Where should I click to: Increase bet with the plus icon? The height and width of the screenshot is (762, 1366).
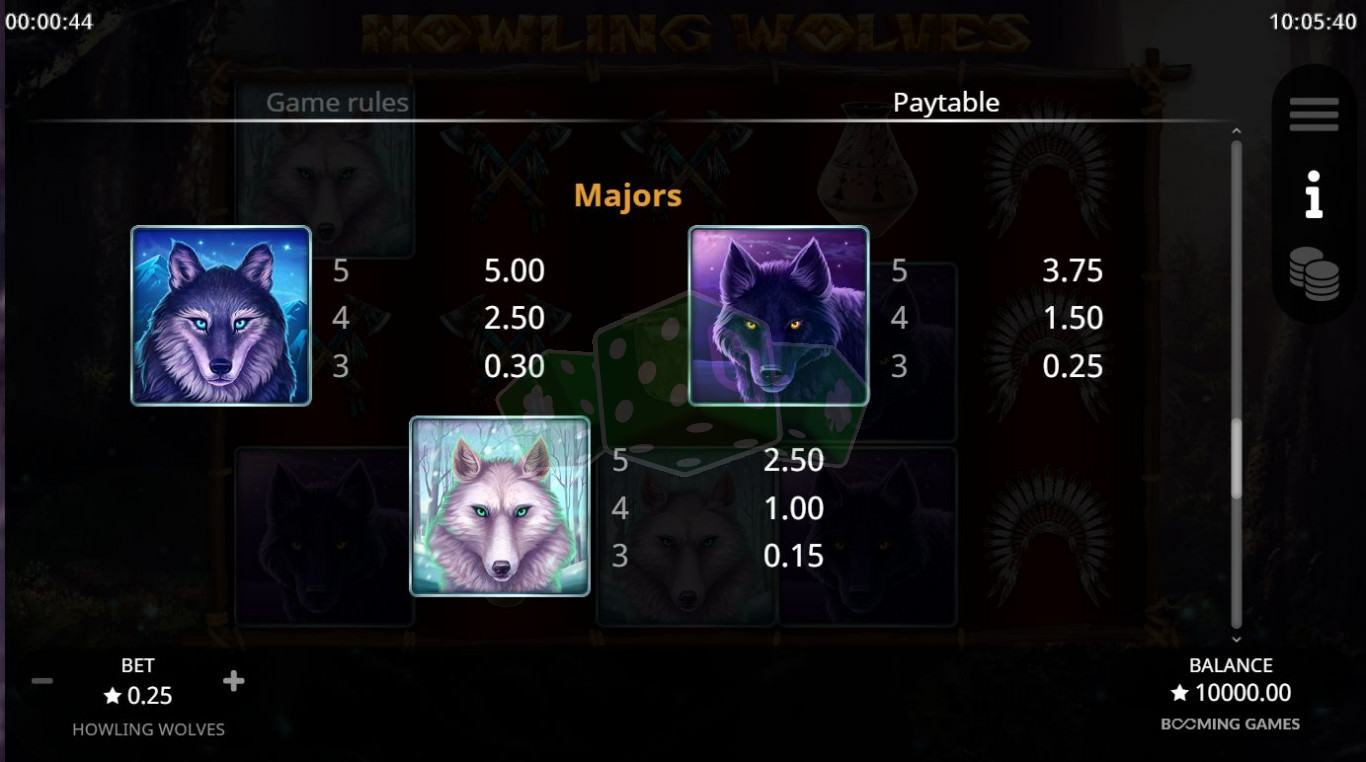(x=233, y=681)
